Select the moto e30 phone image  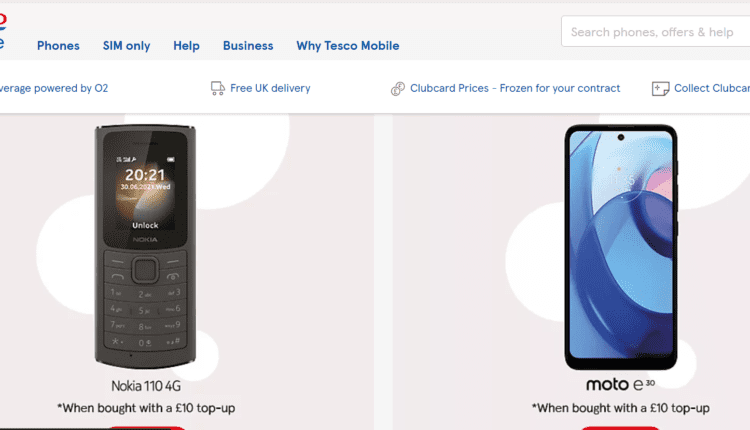[x=621, y=247]
